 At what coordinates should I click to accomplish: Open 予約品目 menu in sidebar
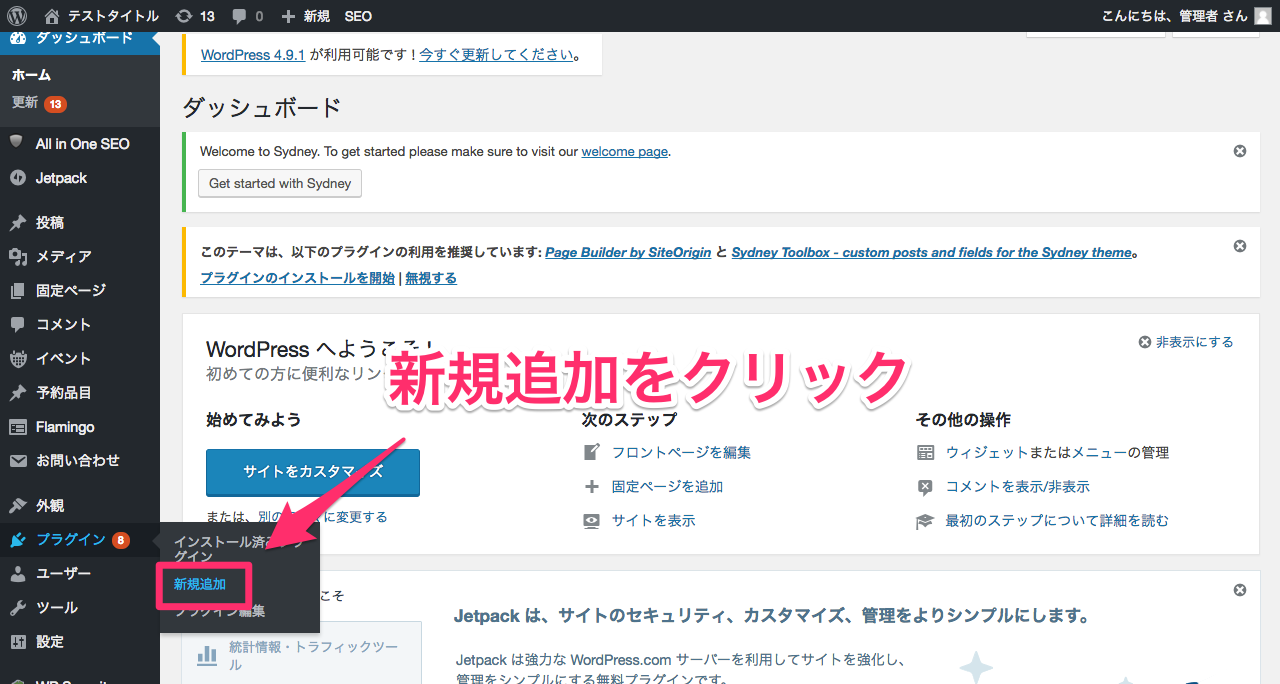click(80, 392)
